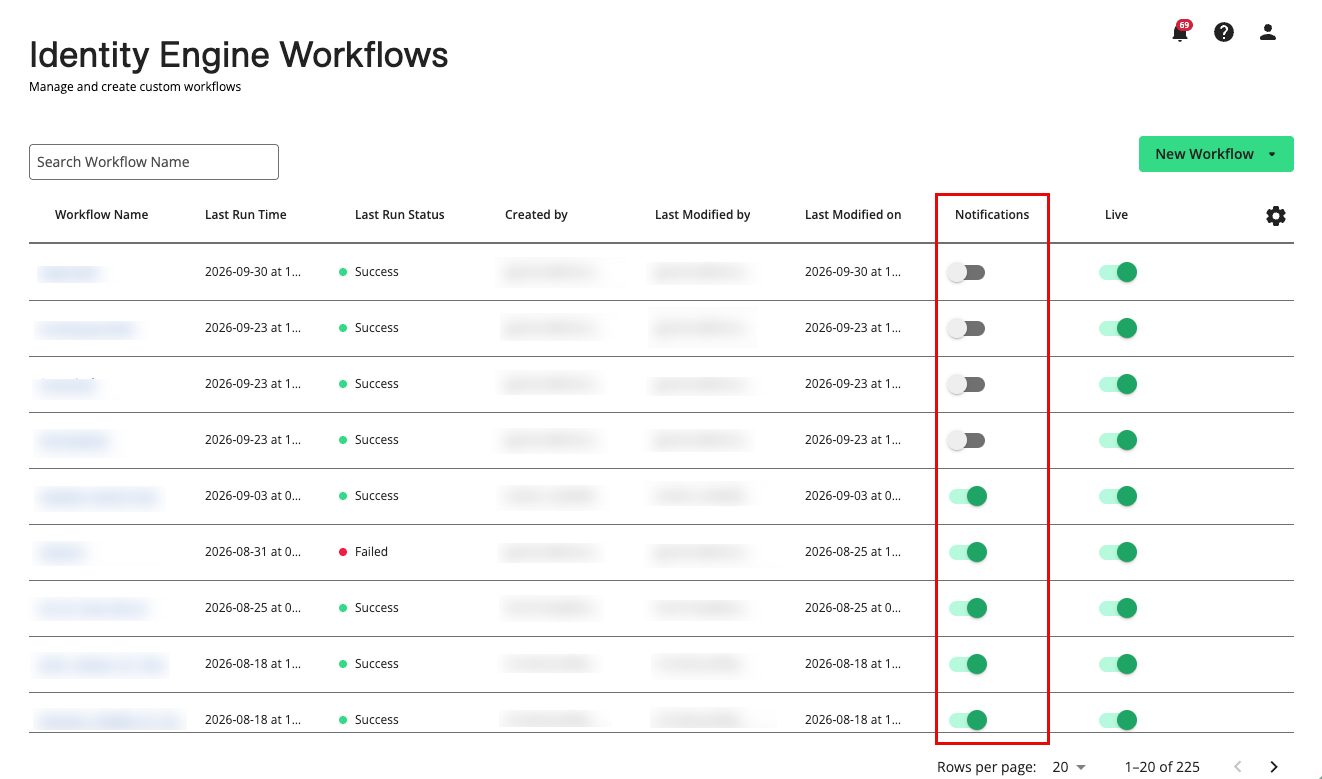Sort by the Workflow Name column header

(102, 215)
